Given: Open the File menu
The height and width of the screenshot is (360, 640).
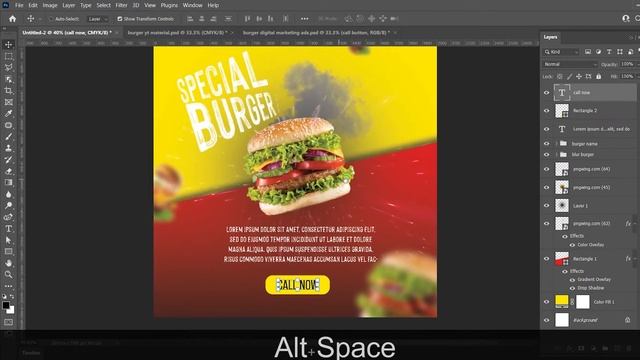Looking at the screenshot, I should click(19, 5).
